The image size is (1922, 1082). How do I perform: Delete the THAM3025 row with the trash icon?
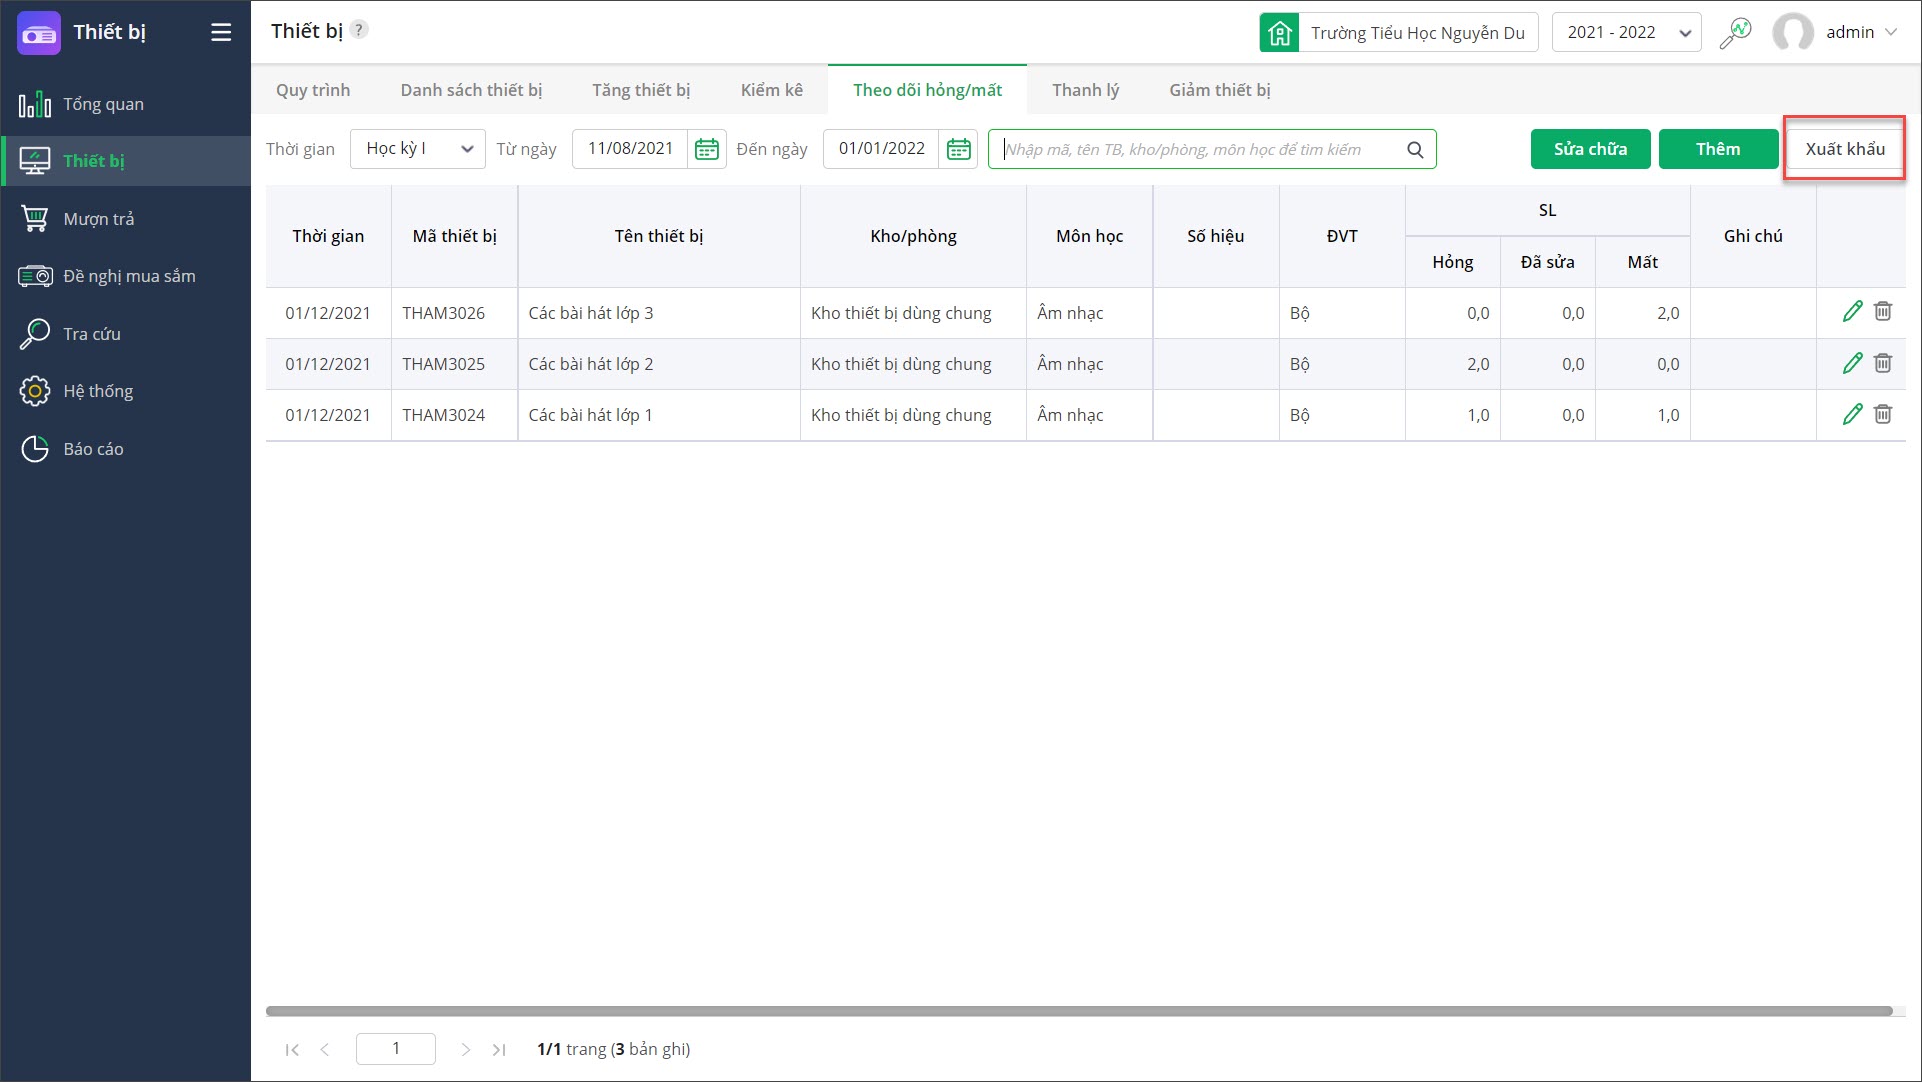(x=1883, y=363)
